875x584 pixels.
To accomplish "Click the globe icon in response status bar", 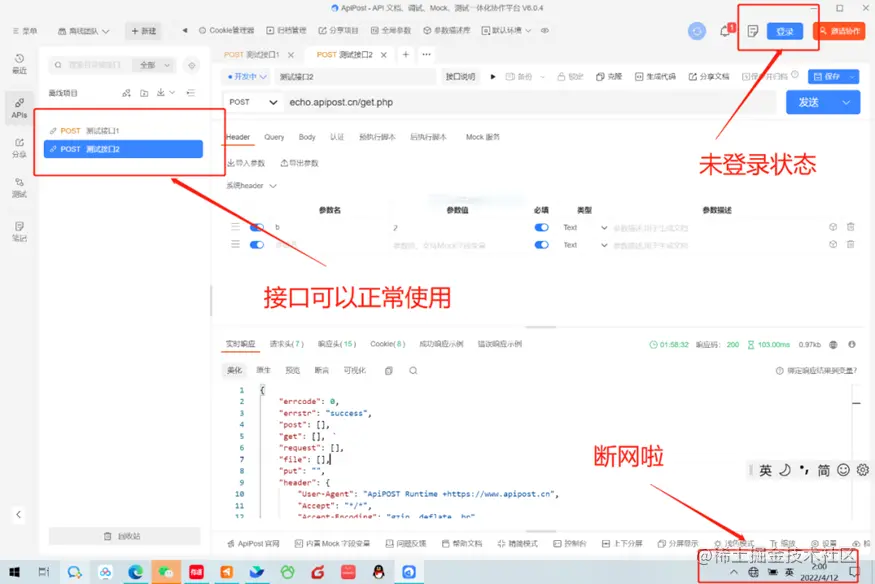I will click(833, 345).
